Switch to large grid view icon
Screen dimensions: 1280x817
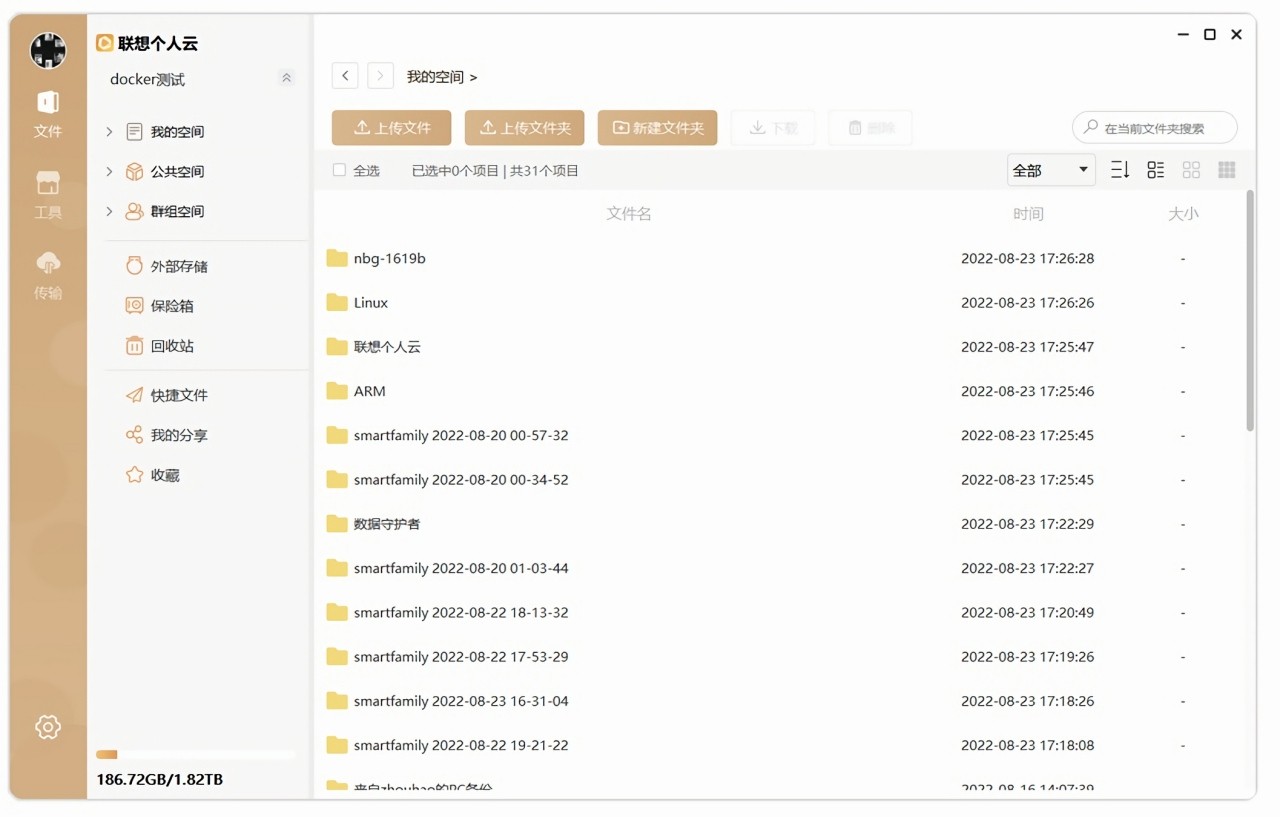[x=1191, y=170]
